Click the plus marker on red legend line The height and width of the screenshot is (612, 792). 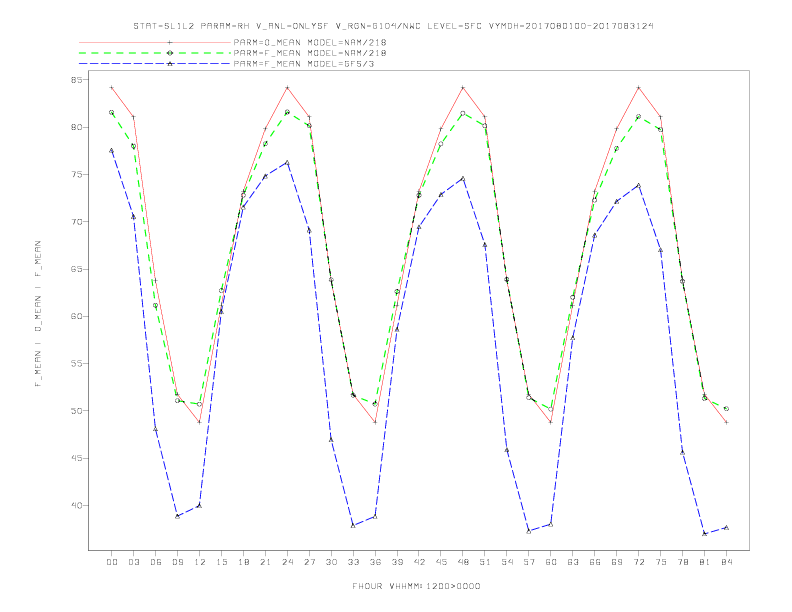click(x=170, y=42)
